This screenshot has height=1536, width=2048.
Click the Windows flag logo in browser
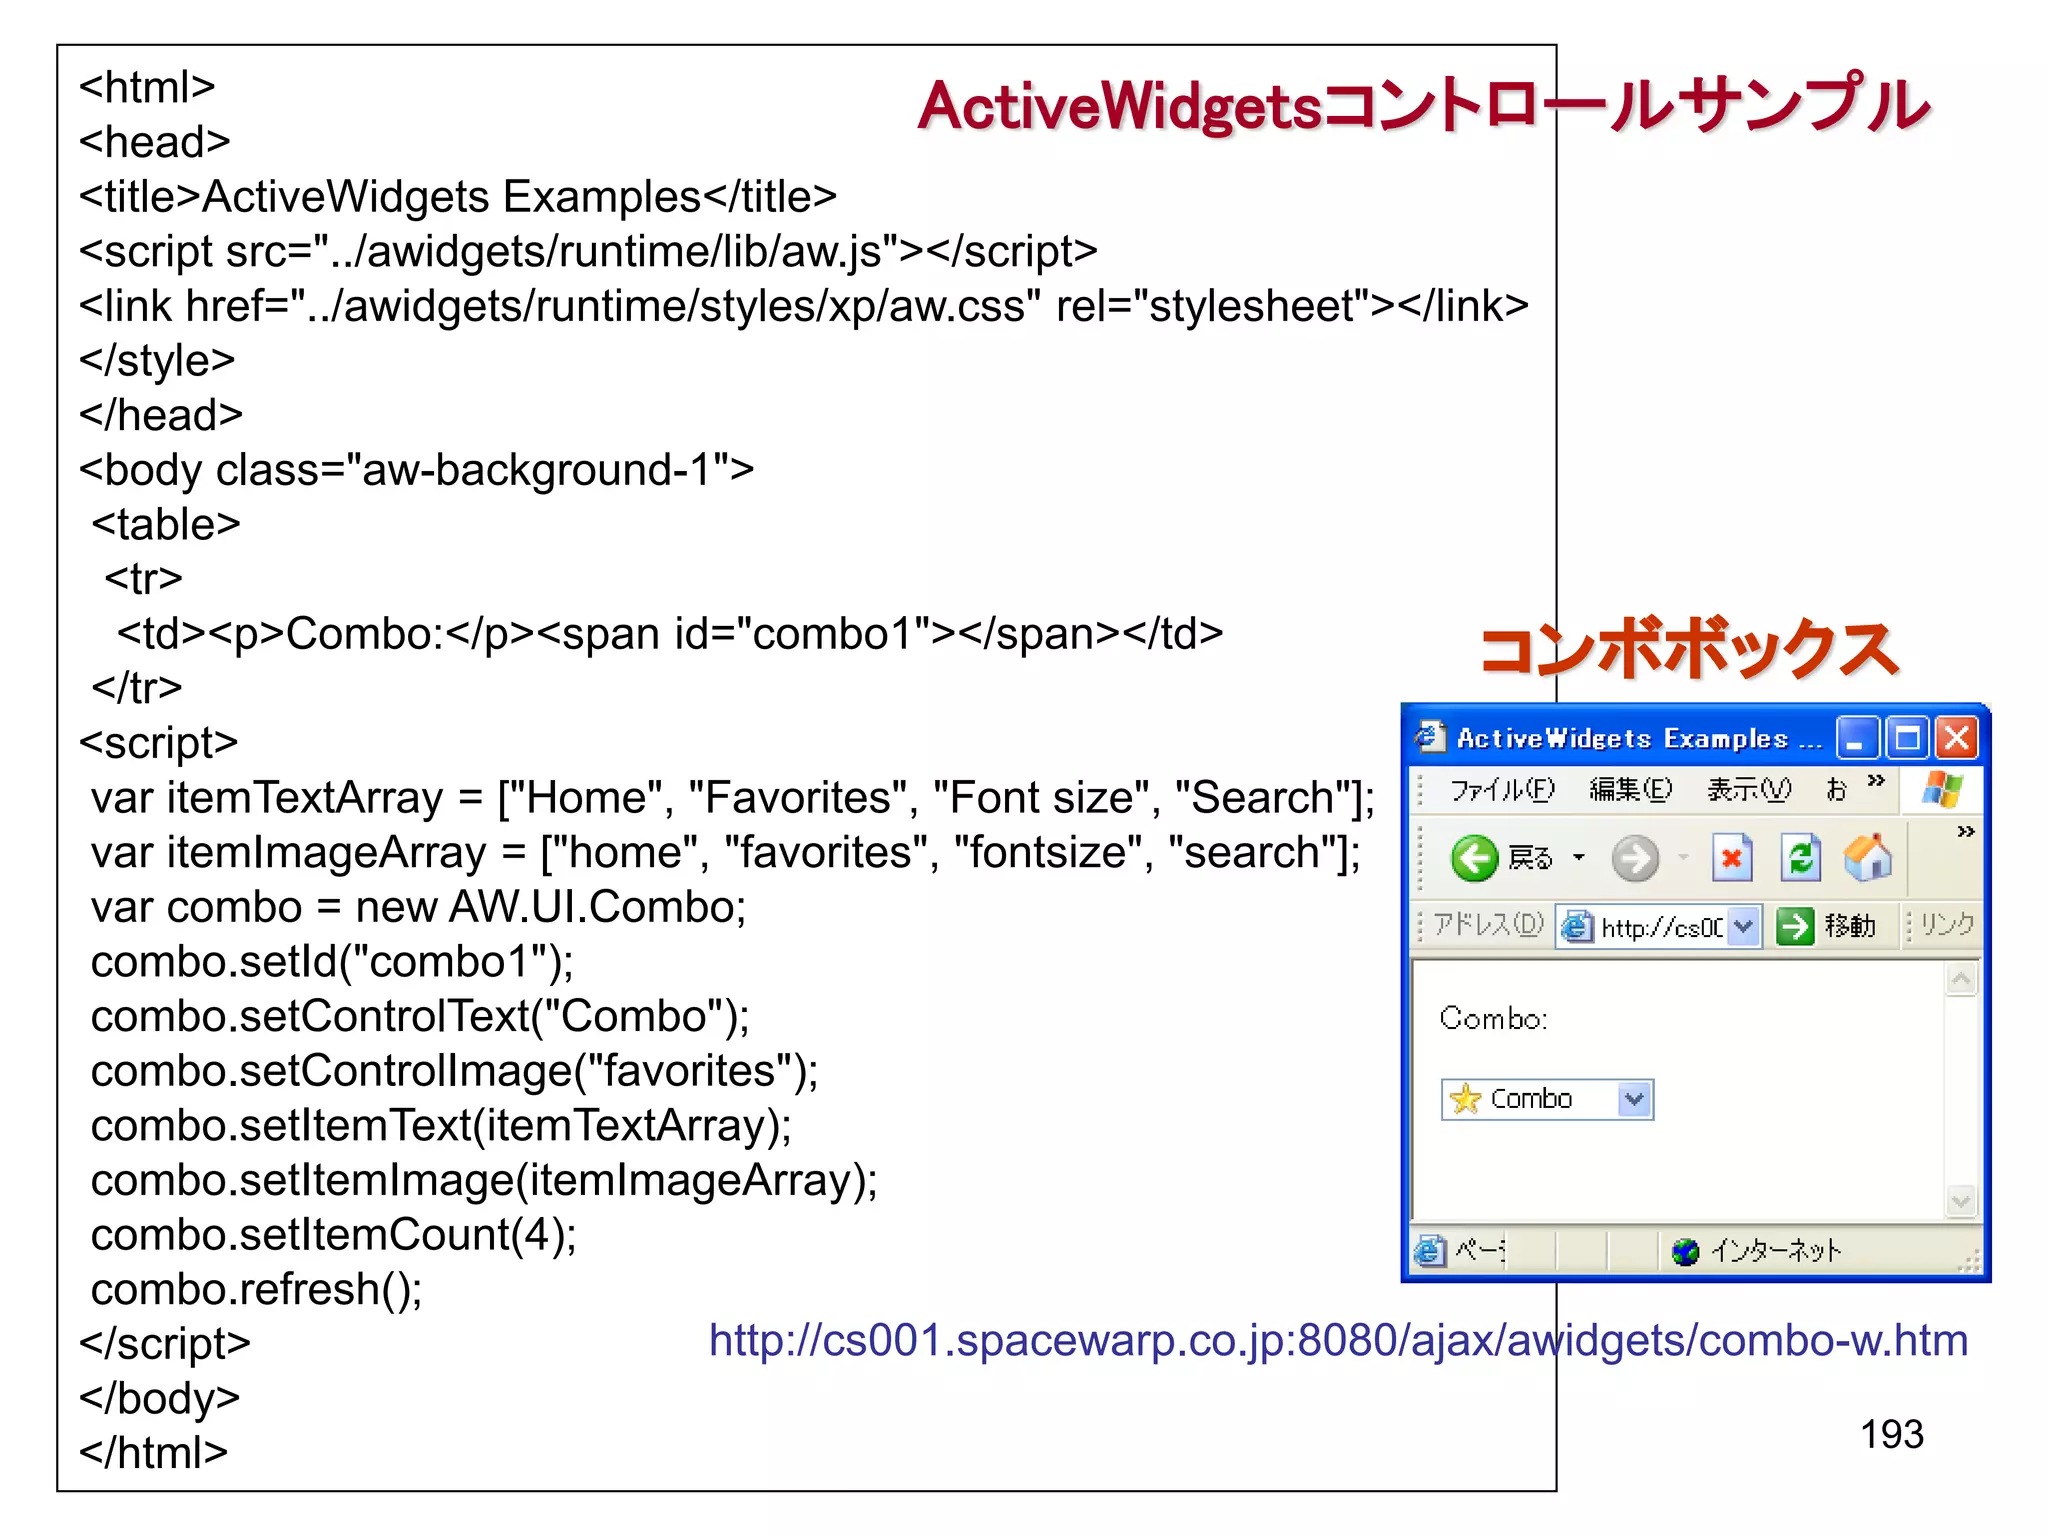click(x=1942, y=789)
